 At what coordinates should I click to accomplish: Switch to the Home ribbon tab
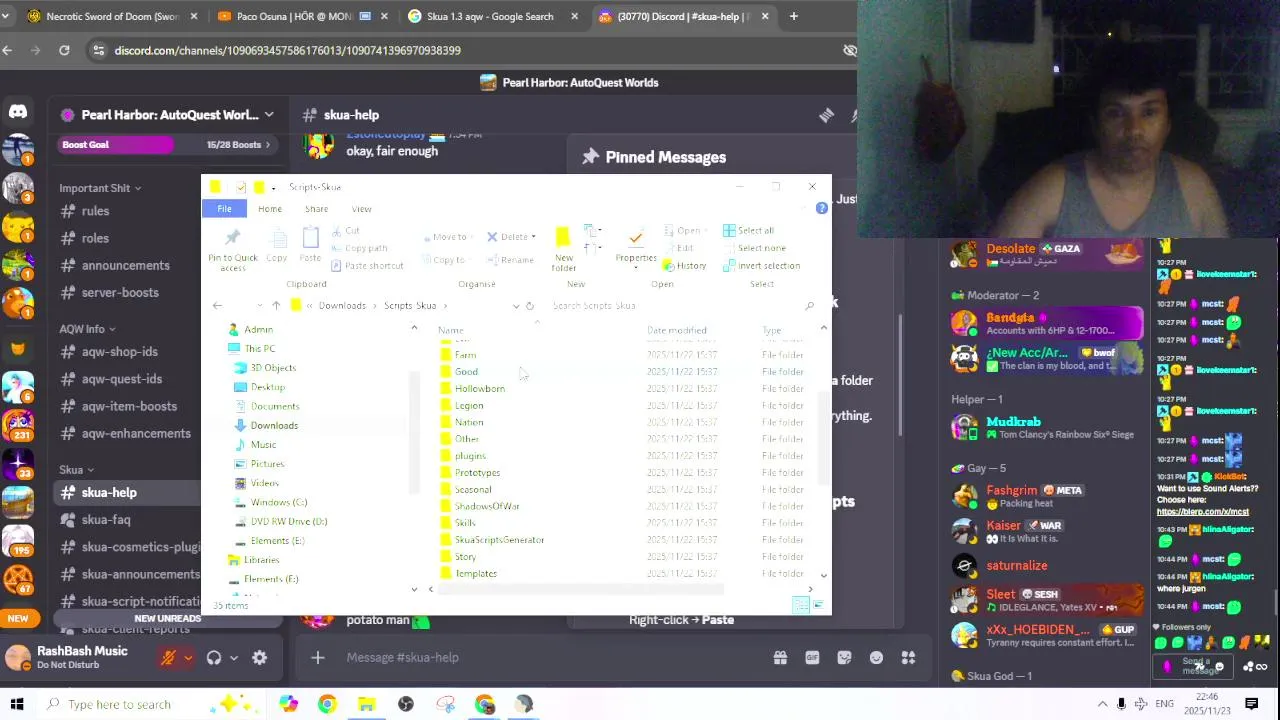point(270,209)
